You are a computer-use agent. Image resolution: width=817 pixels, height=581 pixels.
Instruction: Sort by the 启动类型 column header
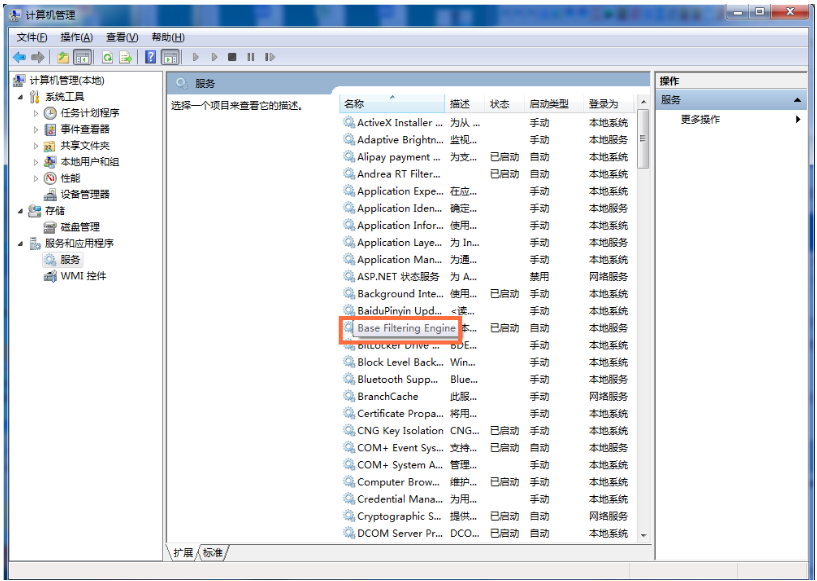point(554,104)
